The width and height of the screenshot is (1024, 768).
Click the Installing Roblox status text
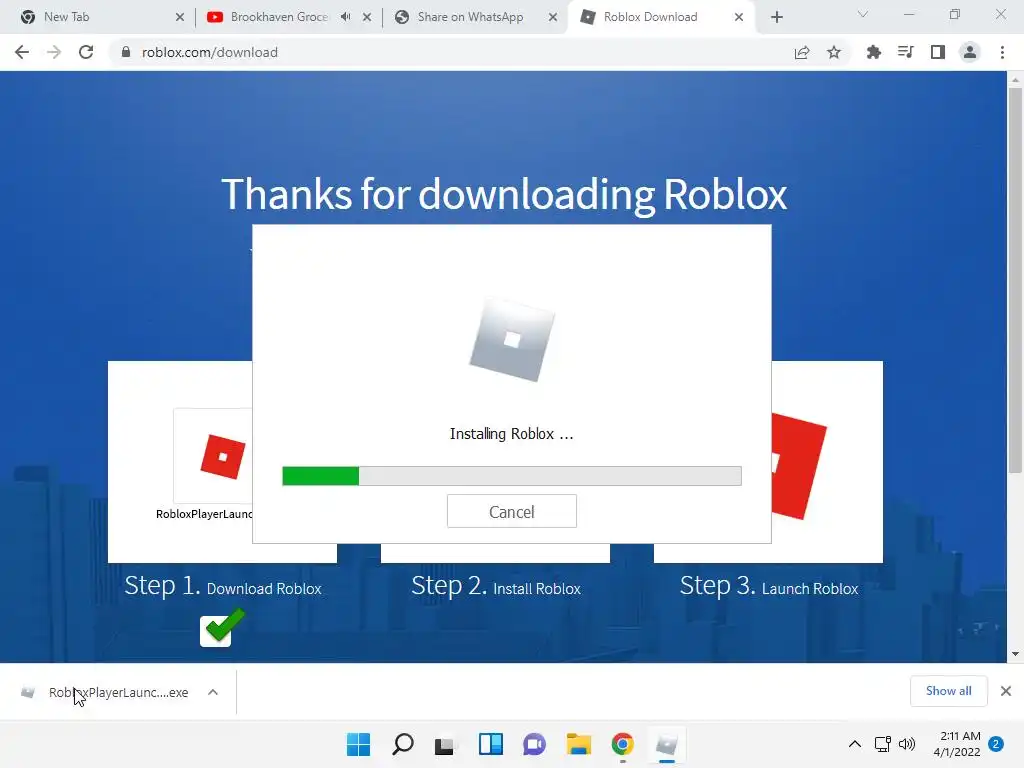(511, 434)
